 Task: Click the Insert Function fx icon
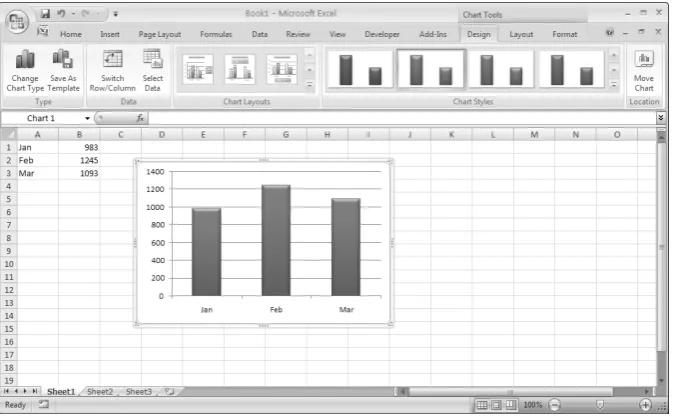pos(140,118)
